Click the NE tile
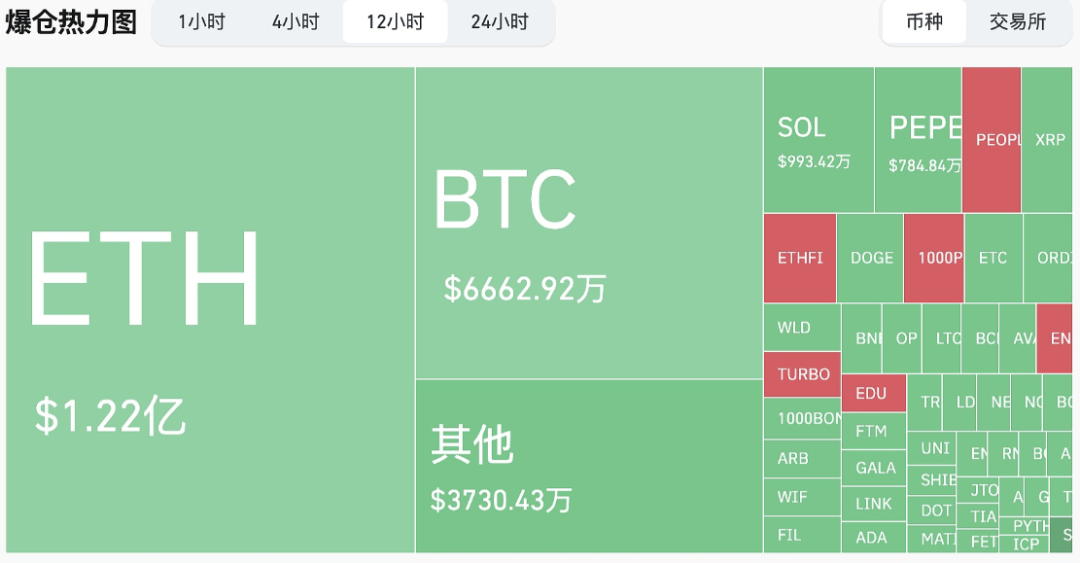 pos(994,402)
